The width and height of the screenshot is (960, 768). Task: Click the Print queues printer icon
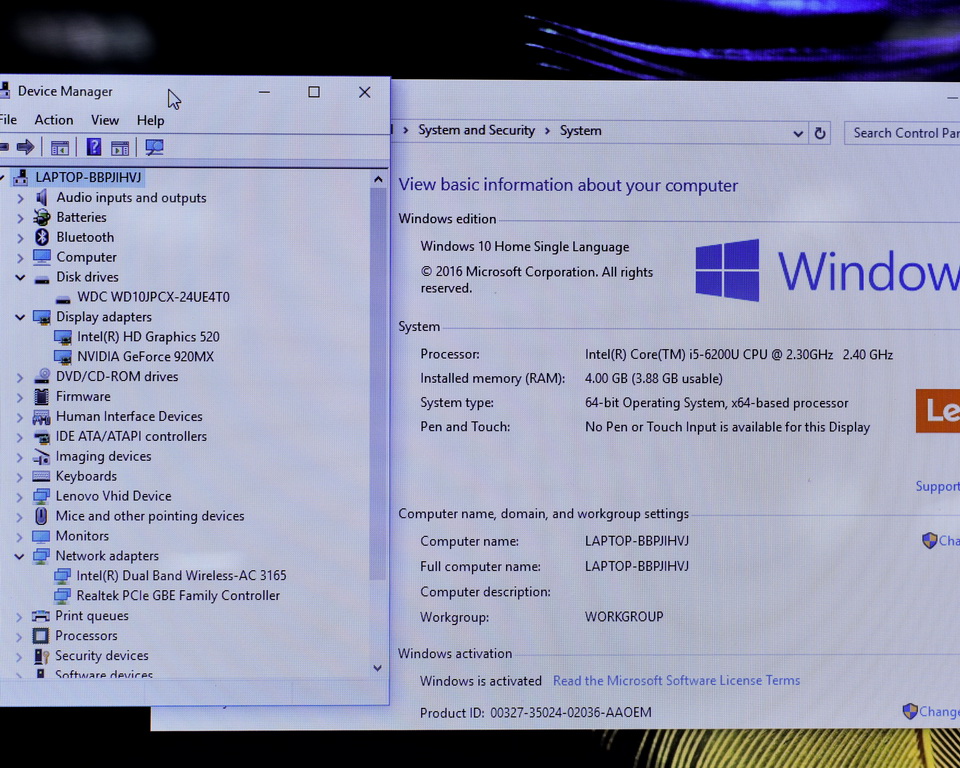(x=40, y=616)
